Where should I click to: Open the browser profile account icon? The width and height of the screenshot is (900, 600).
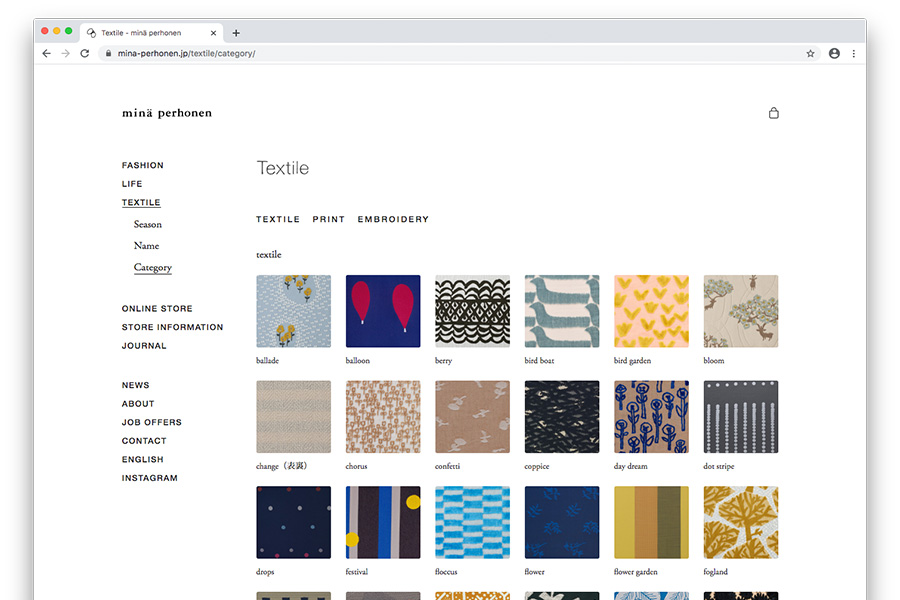(x=834, y=53)
